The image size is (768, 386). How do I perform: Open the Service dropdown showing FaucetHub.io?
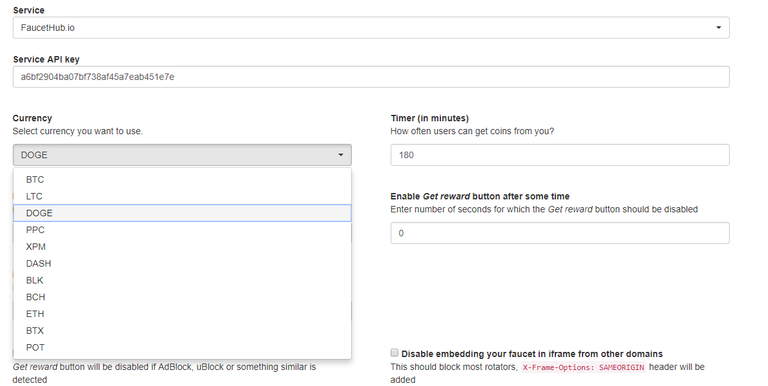(x=371, y=28)
